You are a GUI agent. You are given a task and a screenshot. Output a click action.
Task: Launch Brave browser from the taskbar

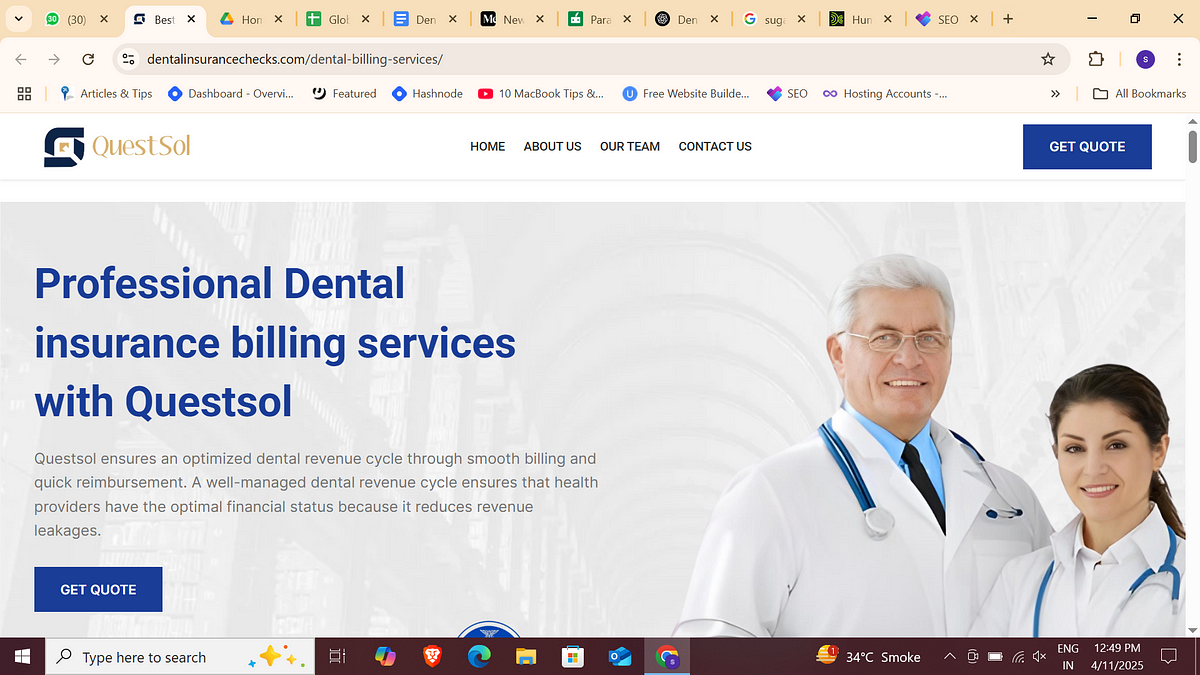tap(432, 657)
